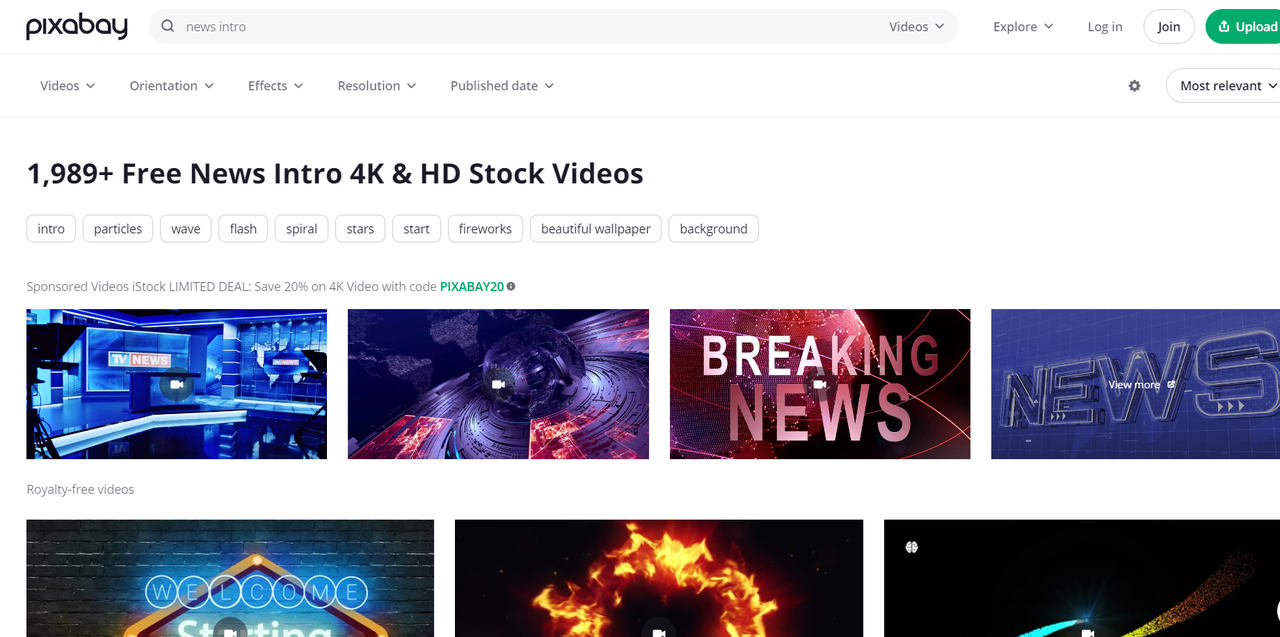
Task: Select the beautiful wallpaper tag
Action: 596,229
